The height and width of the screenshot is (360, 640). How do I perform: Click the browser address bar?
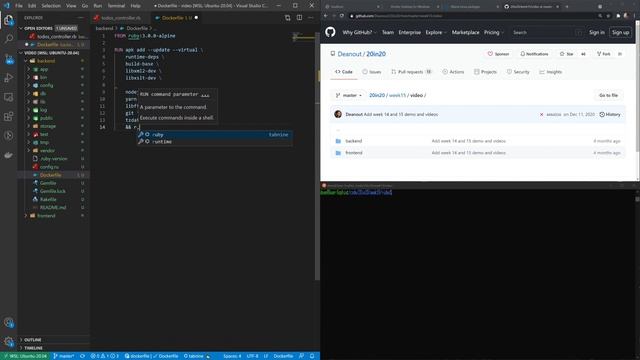pos(473,16)
